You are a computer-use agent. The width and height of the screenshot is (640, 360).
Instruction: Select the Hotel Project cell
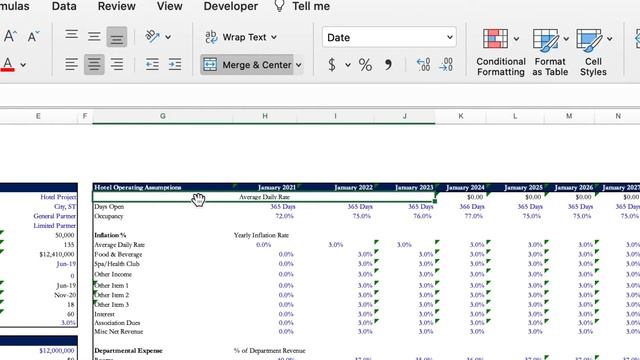pyautogui.click(x=58, y=197)
